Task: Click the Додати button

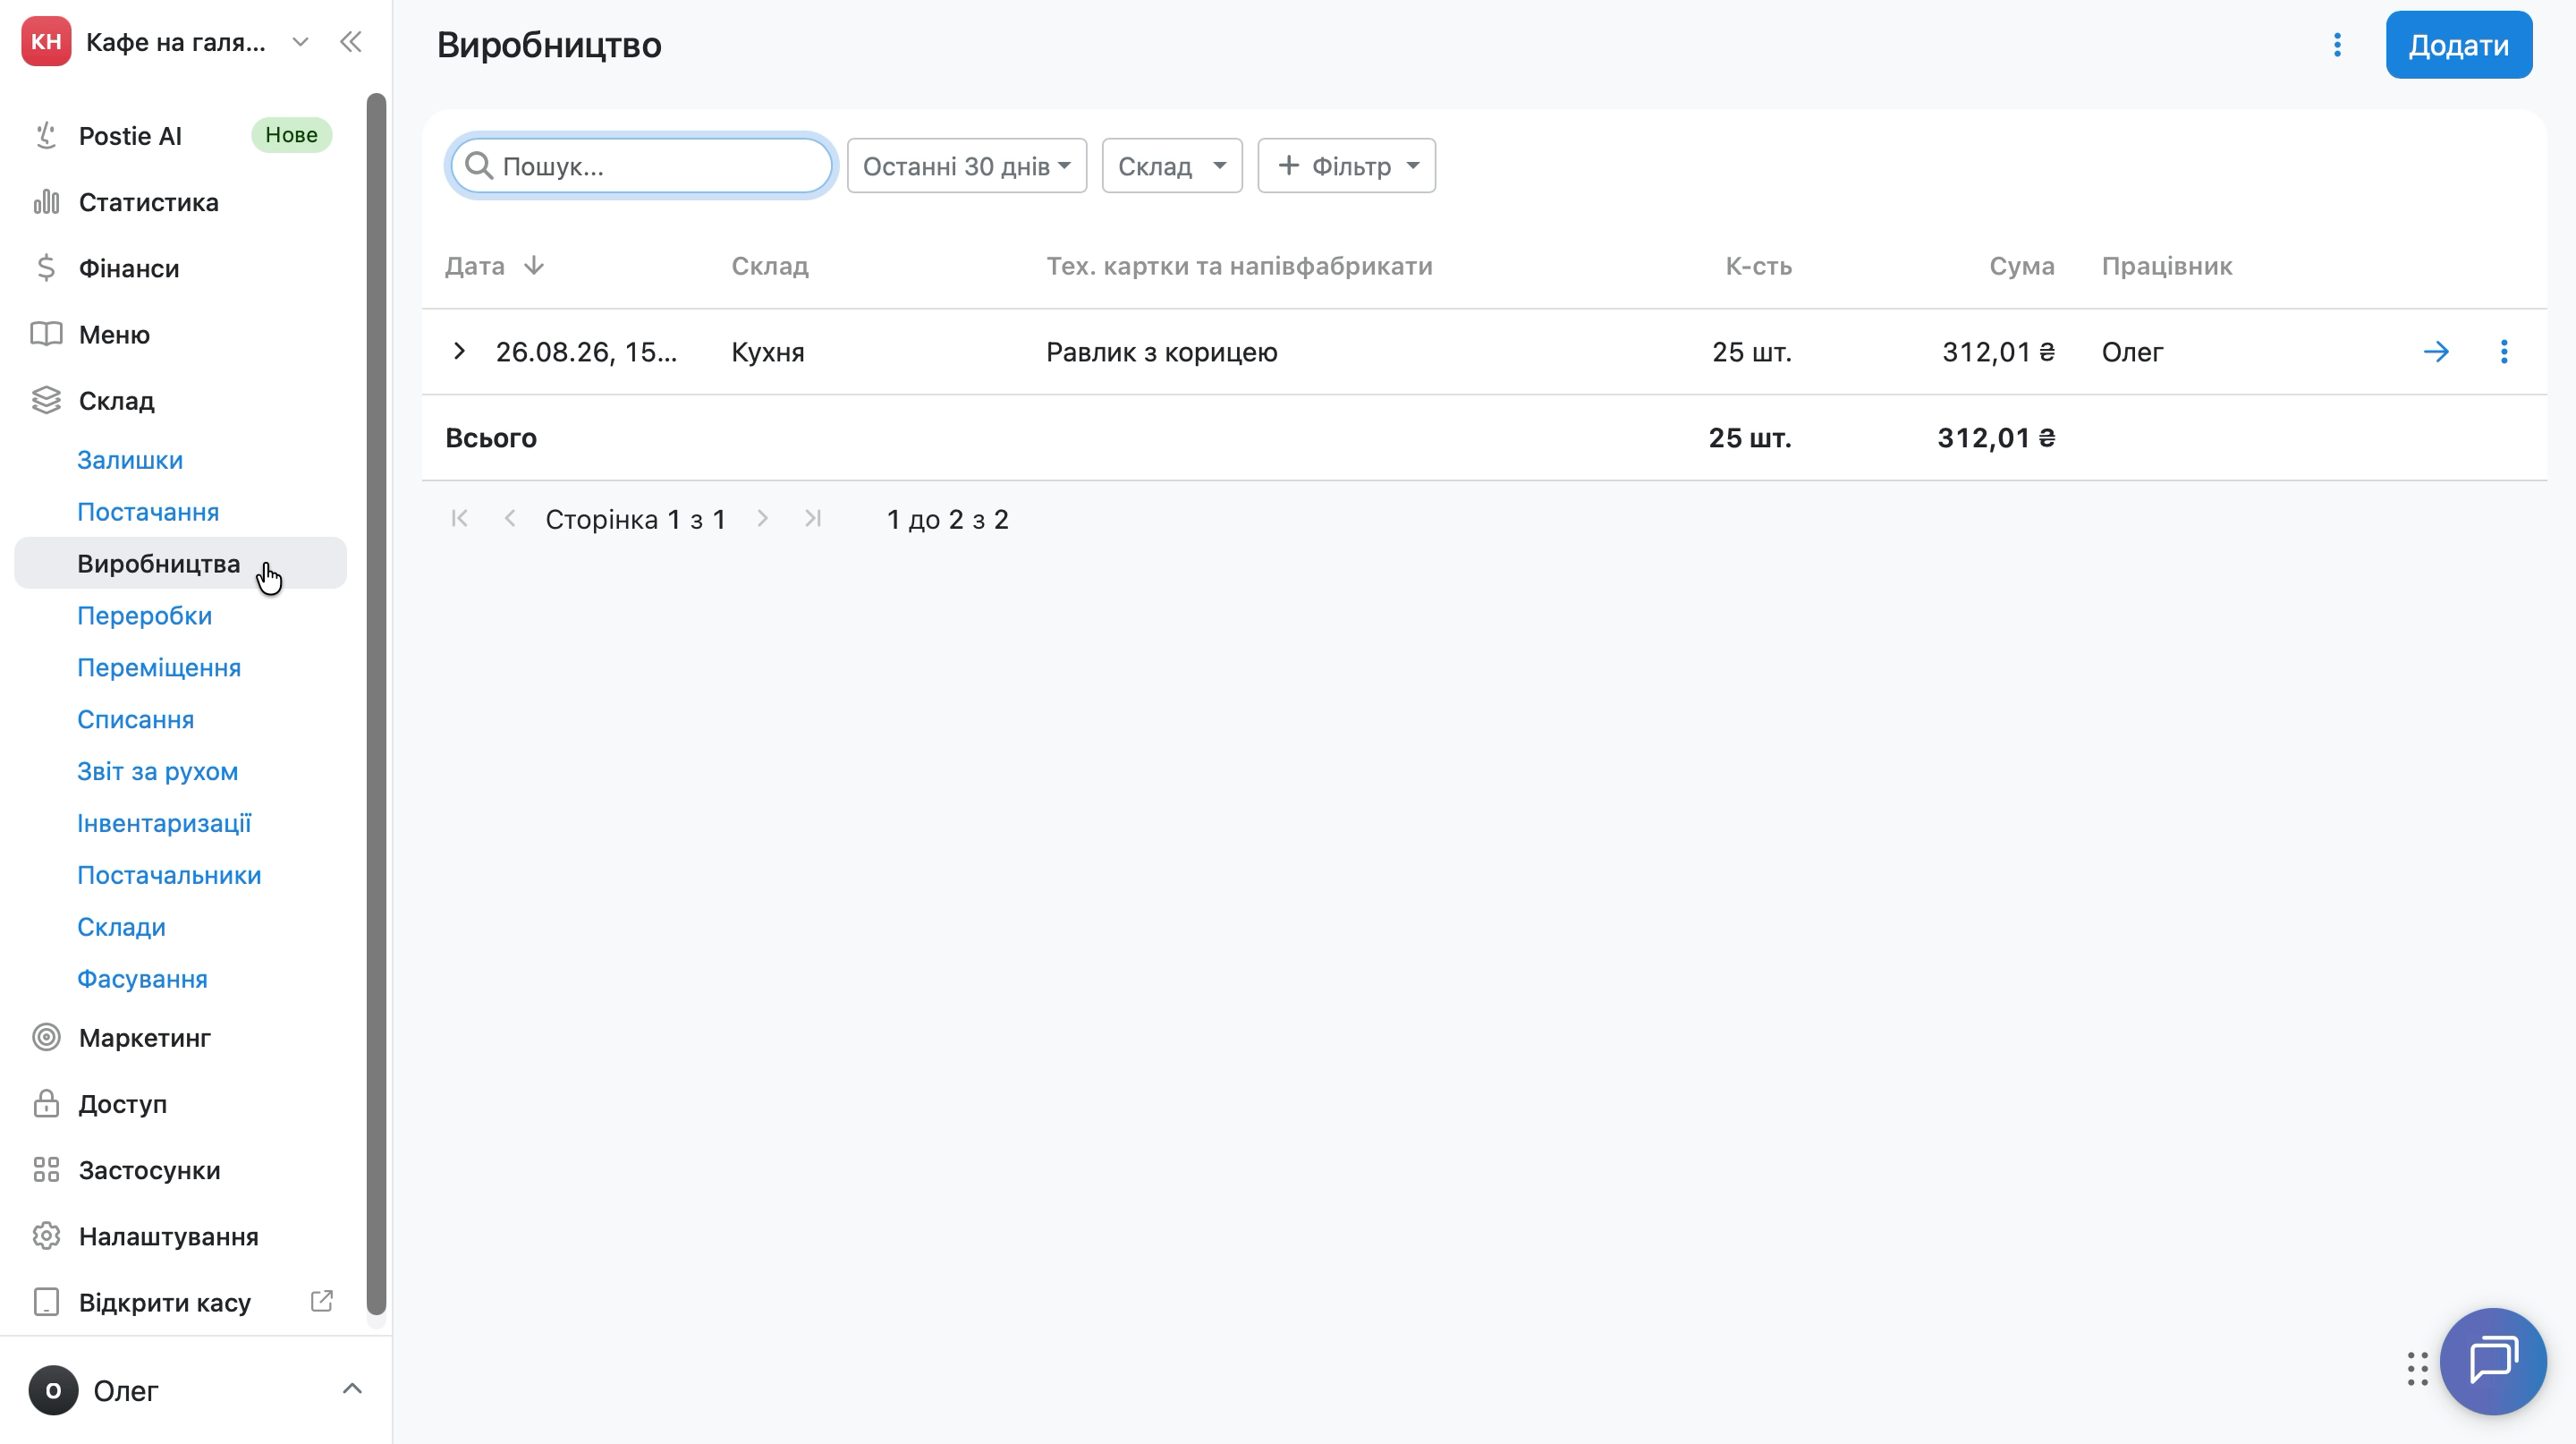Action: [2458, 45]
